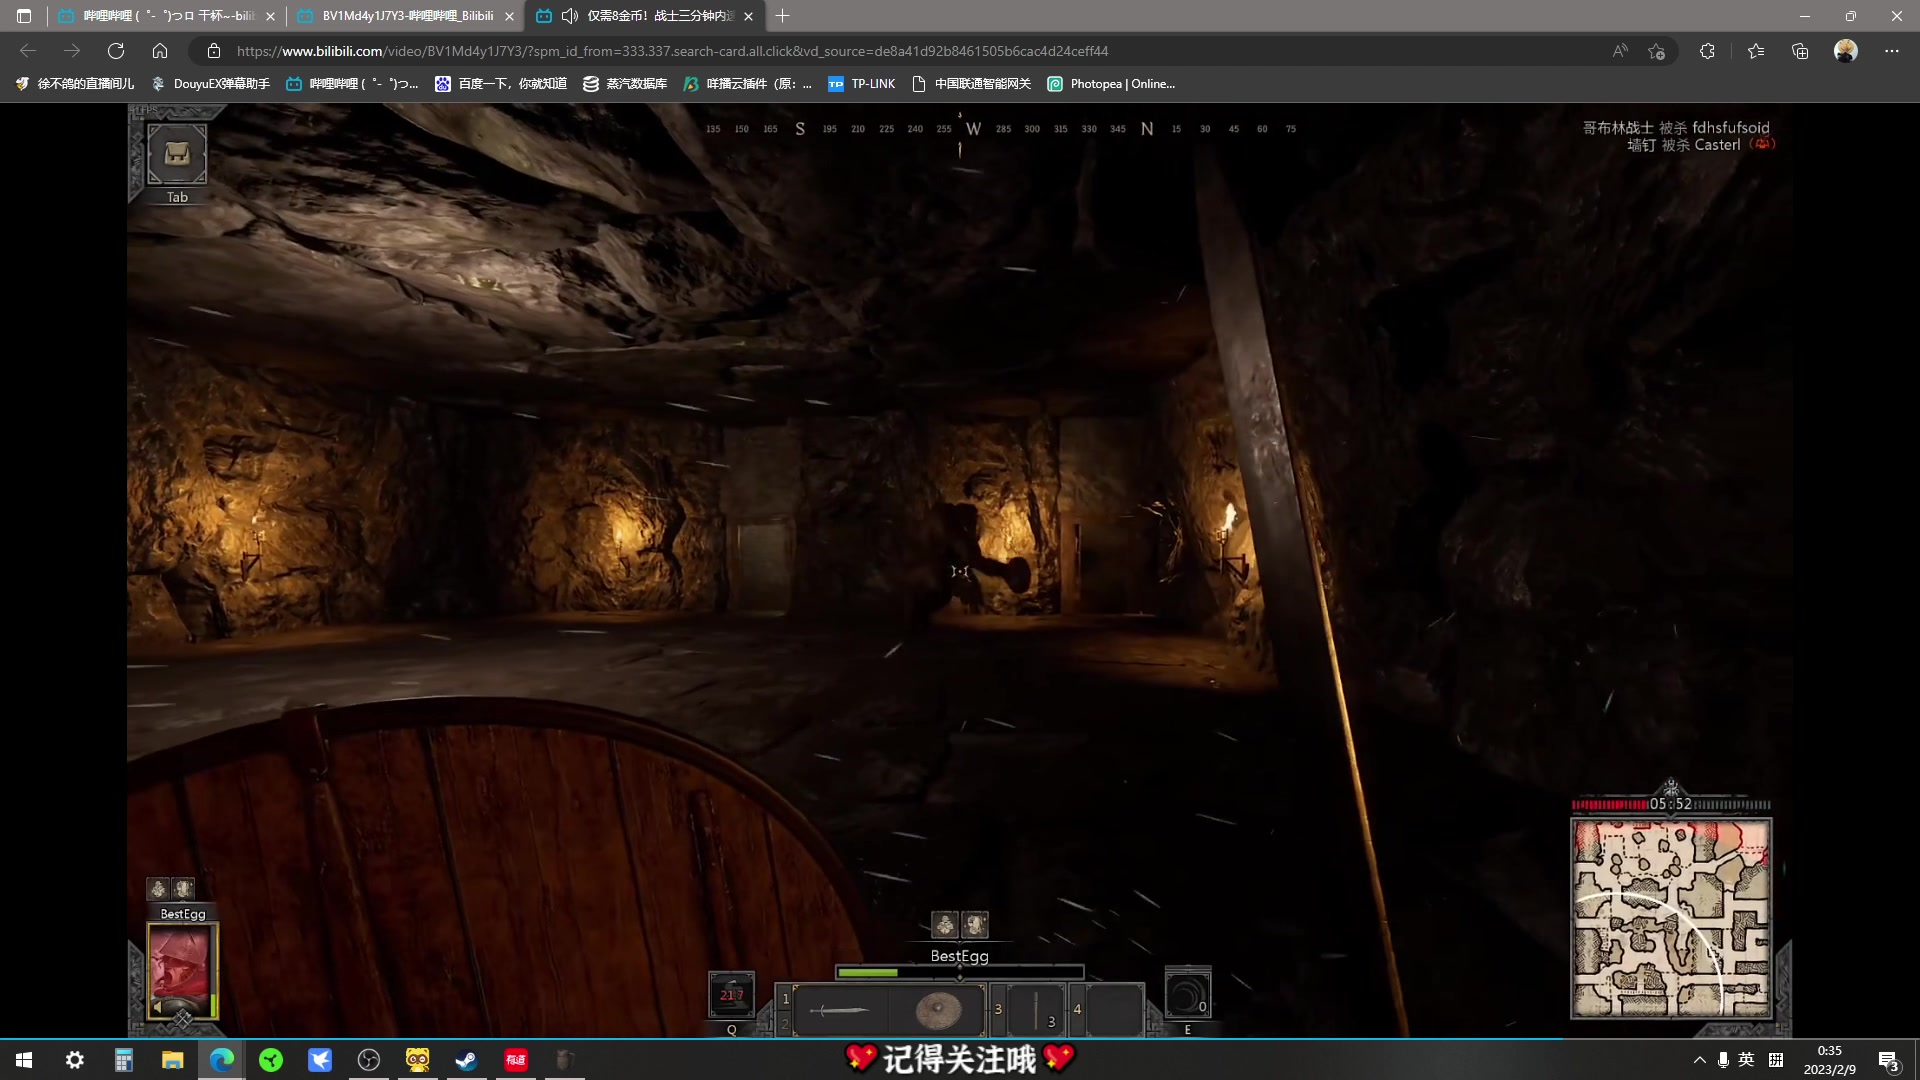Click the microphone tray icon
Screen dimensions: 1920x1080
(1723, 1060)
